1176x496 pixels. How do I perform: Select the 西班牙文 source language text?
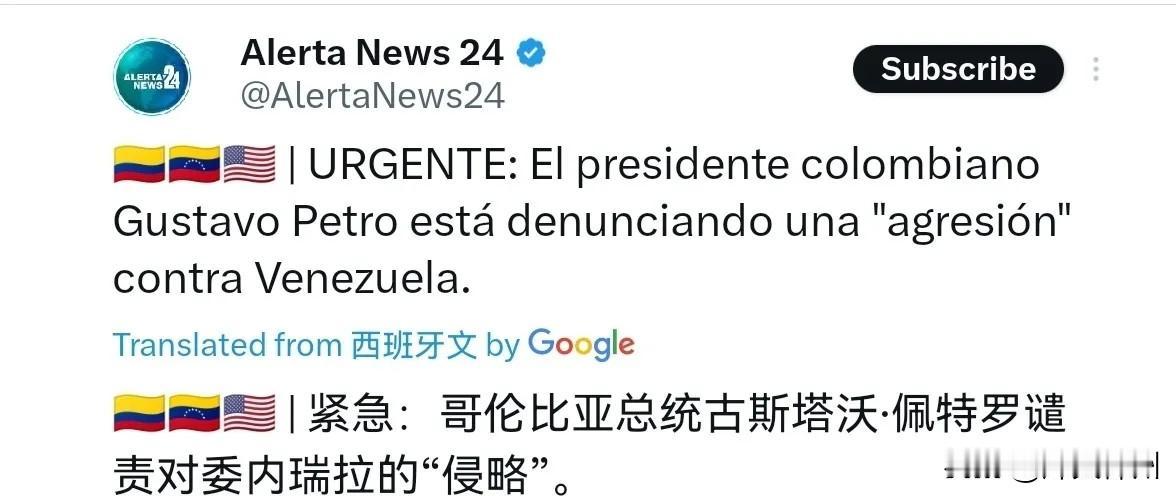point(413,345)
